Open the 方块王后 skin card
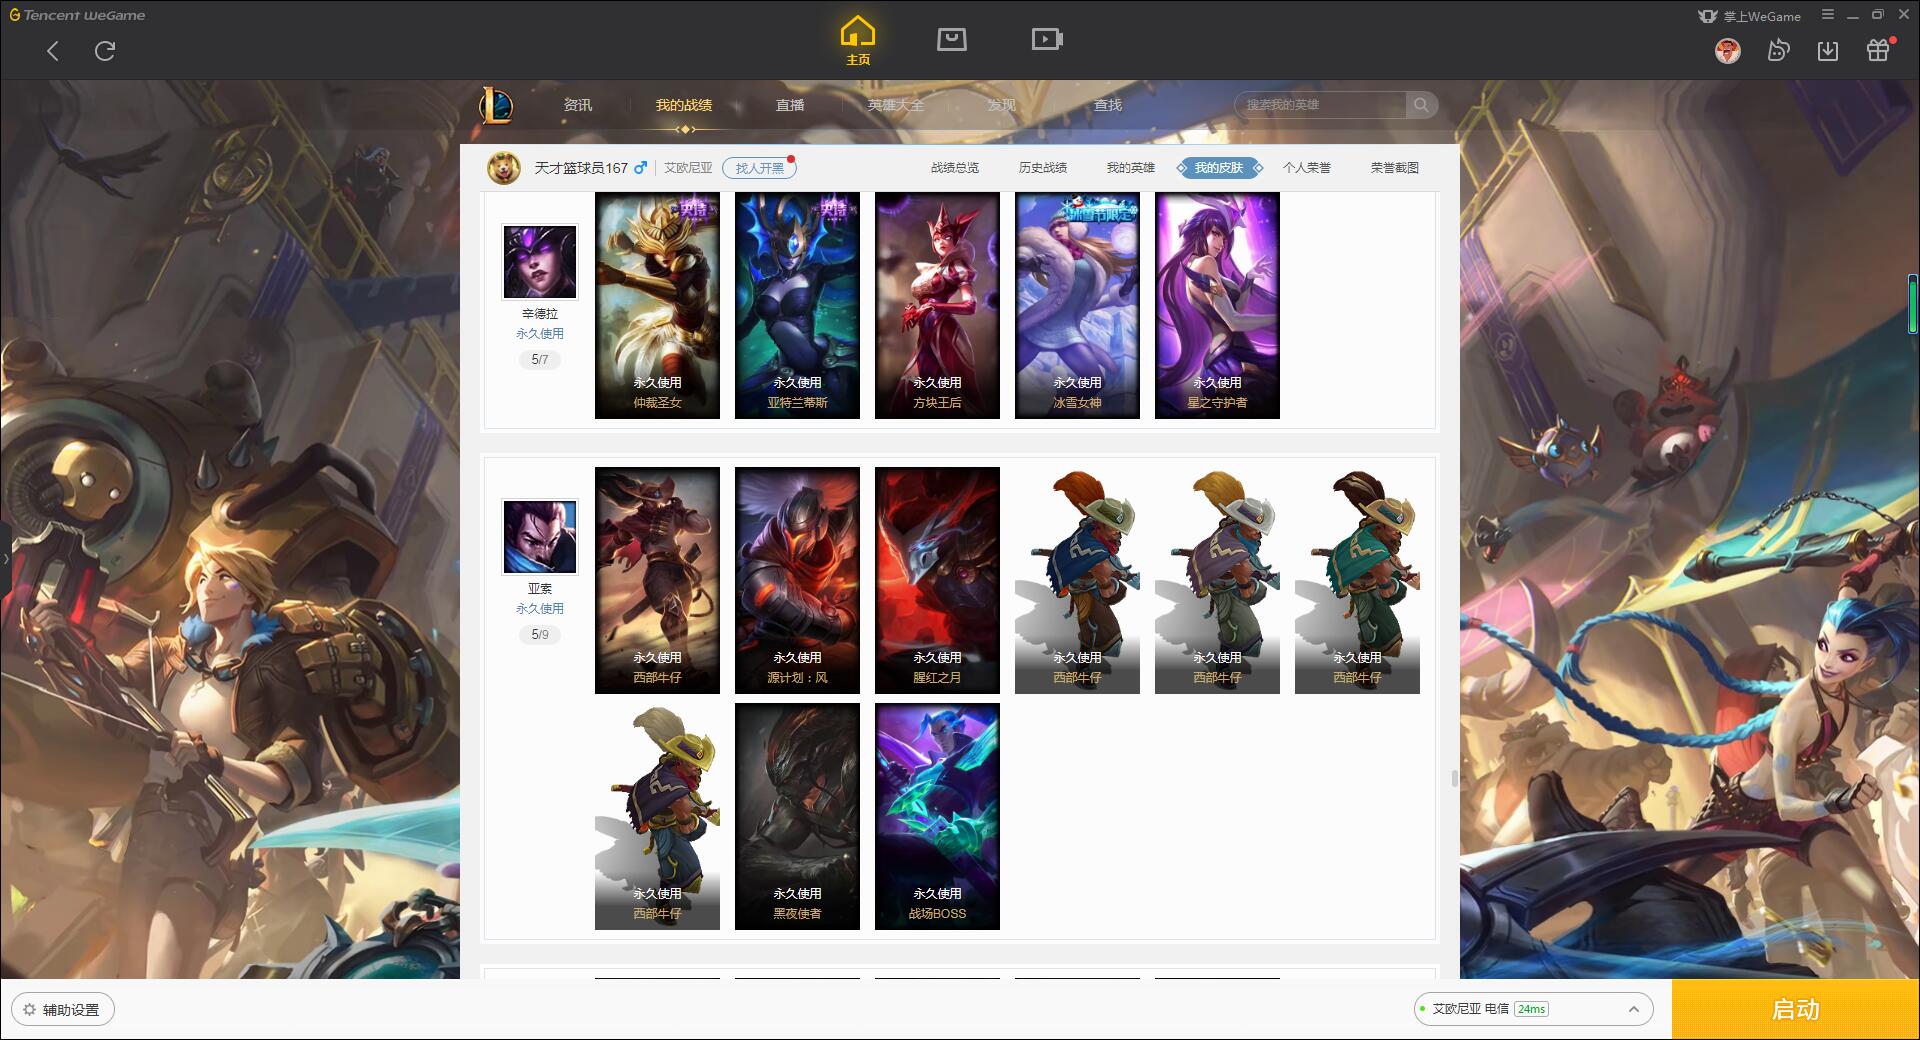The width and height of the screenshot is (1920, 1040). click(937, 305)
